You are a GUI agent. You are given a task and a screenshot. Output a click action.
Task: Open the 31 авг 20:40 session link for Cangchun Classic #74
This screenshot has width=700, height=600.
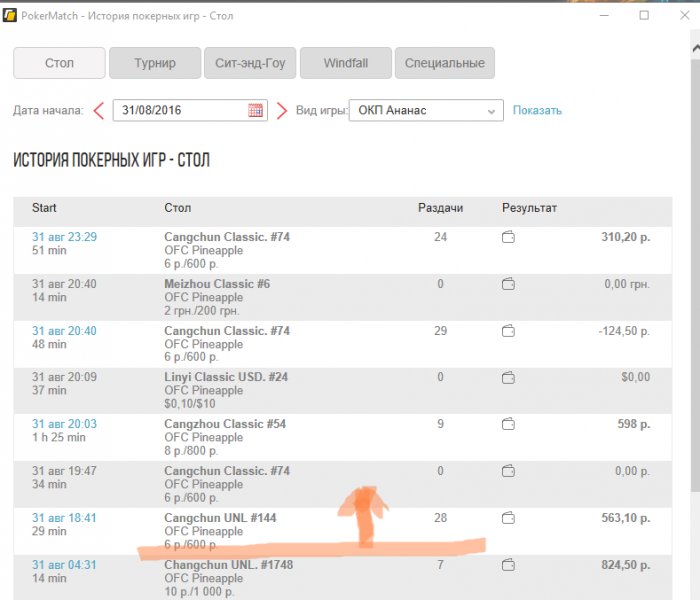point(64,331)
